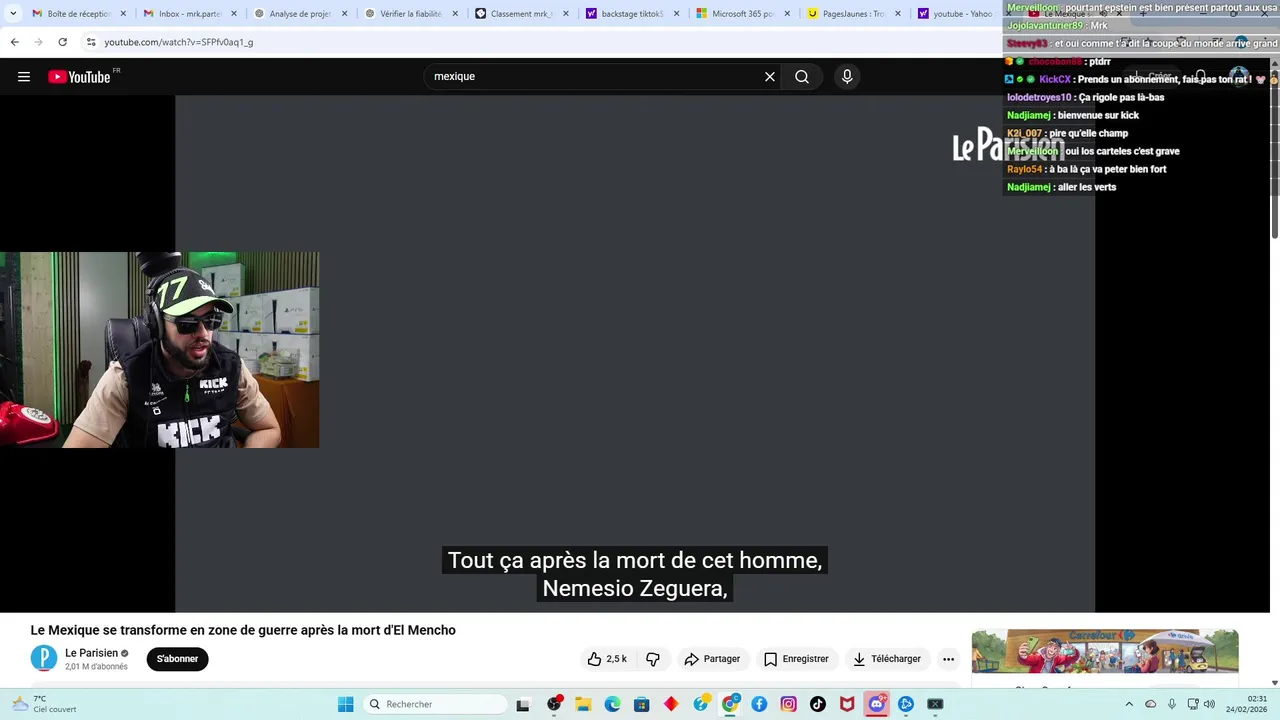The width and height of the screenshot is (1280, 720).
Task: Switch to the "backstage tiktok" tab
Action: [631, 14]
